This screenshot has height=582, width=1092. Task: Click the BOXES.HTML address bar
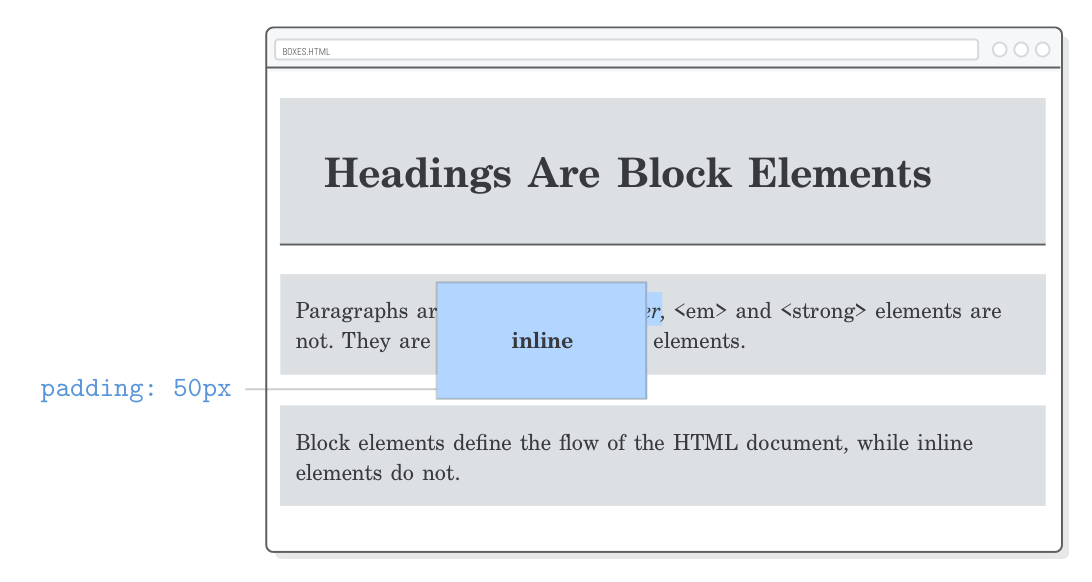pyautogui.click(x=627, y=48)
